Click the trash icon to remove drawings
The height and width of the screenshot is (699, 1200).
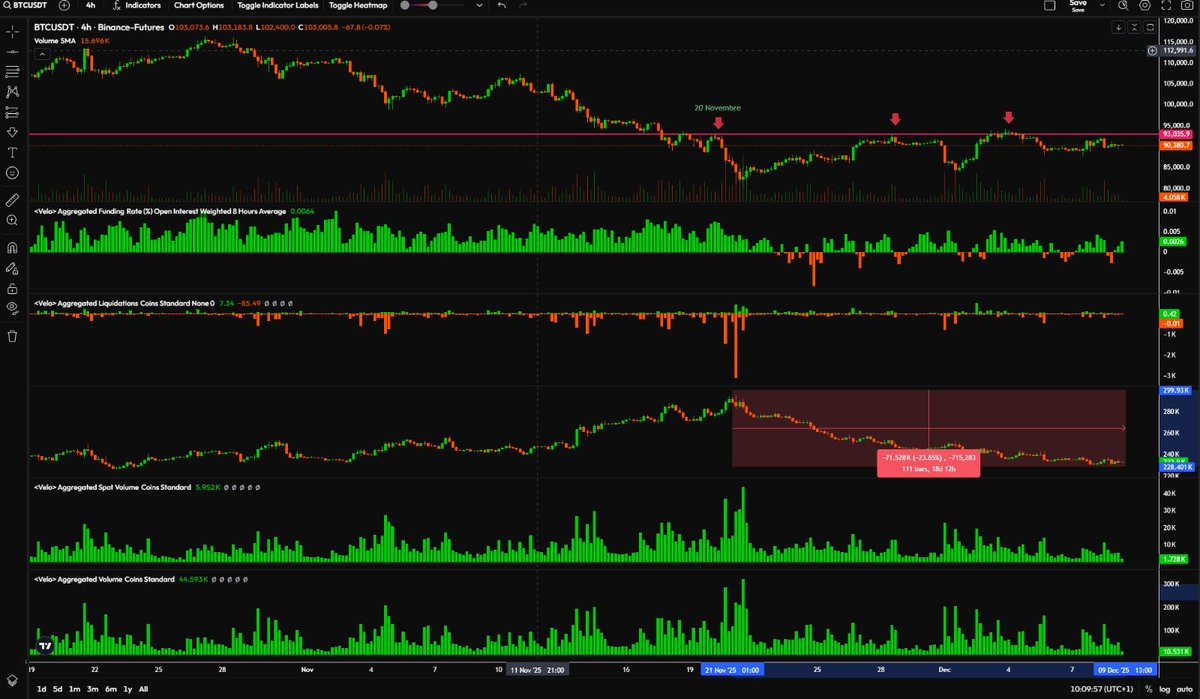coord(12,336)
